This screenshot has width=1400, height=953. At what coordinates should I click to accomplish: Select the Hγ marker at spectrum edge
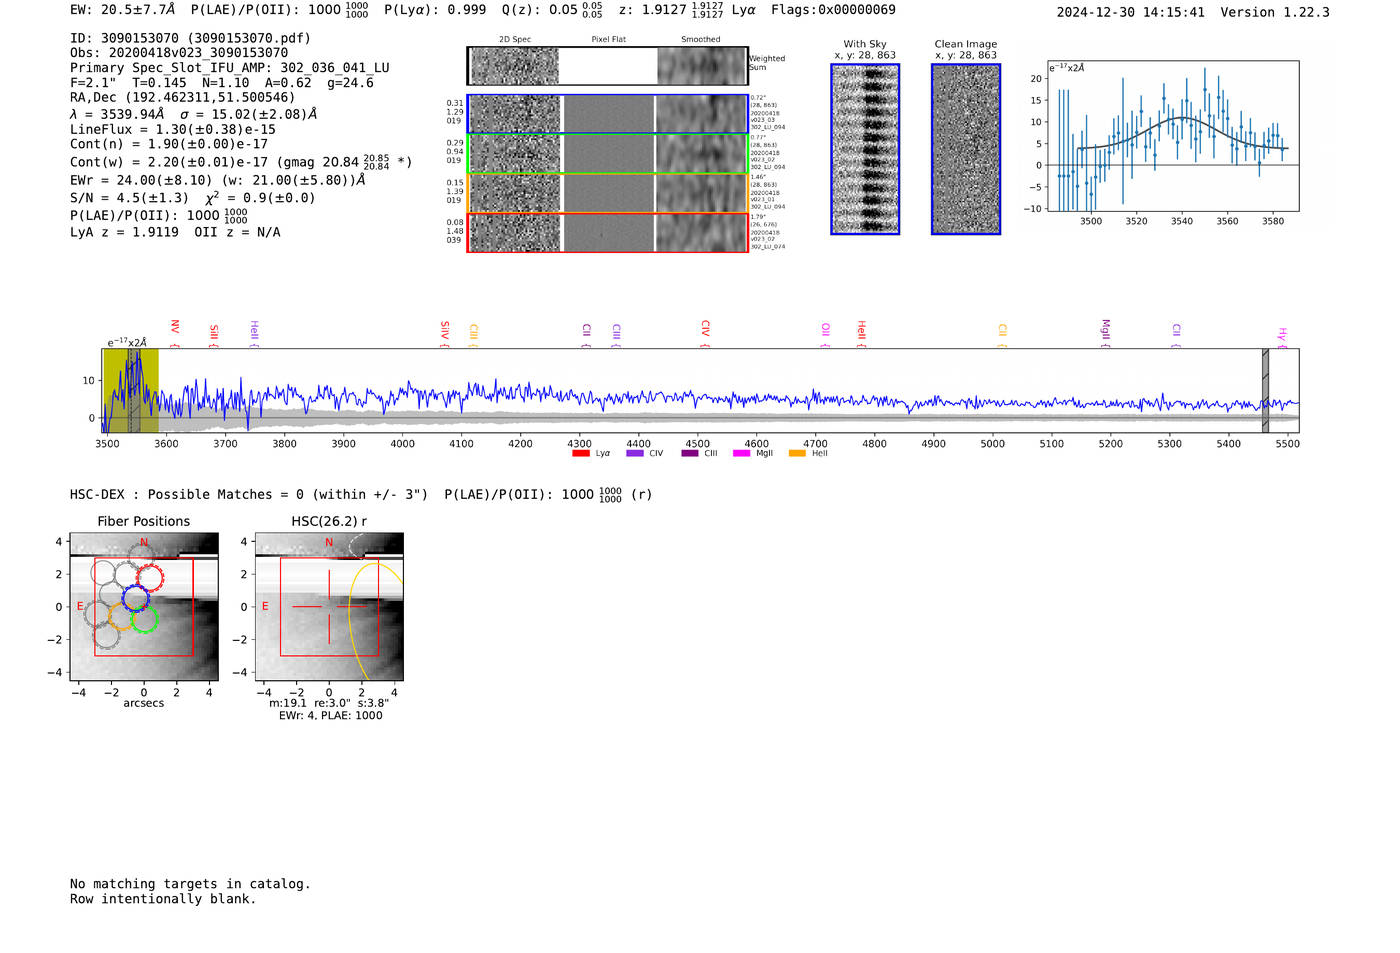click(1282, 337)
